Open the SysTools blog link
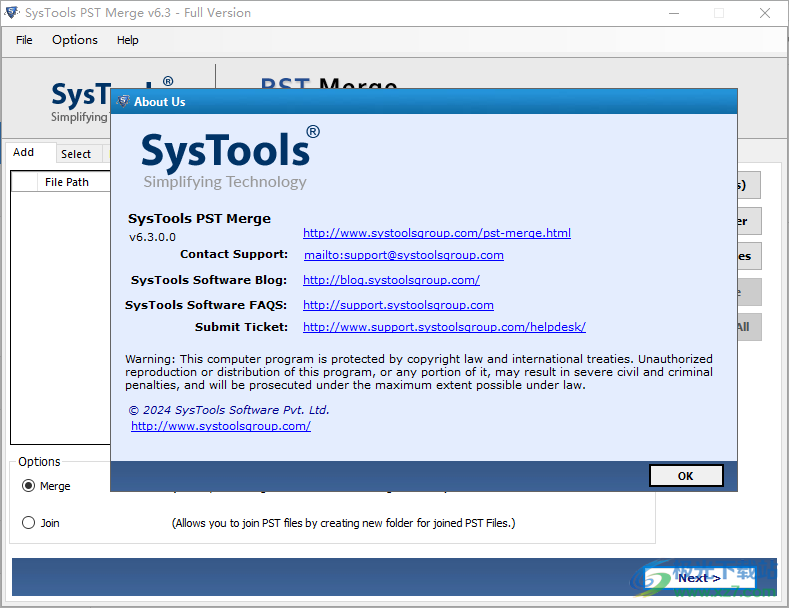Viewport: 789px width, 608px height. 391,280
